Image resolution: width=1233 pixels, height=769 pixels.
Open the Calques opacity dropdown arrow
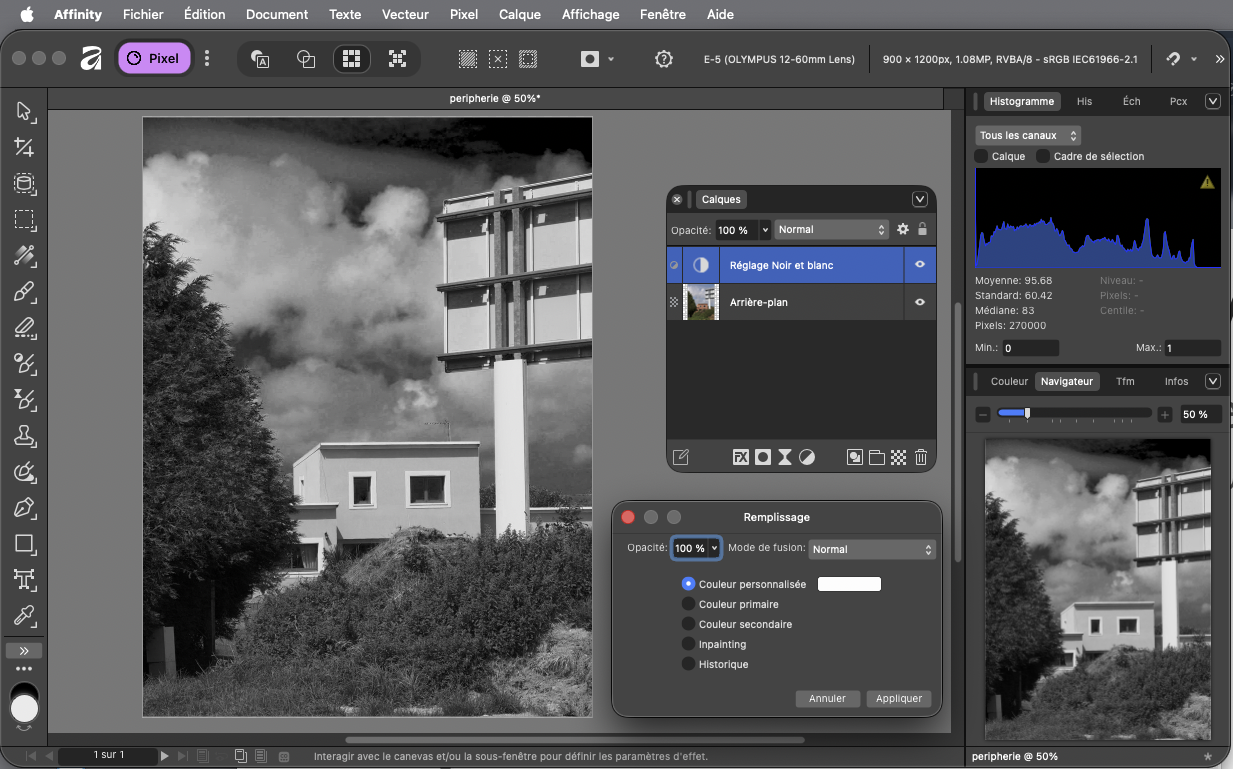pos(766,230)
